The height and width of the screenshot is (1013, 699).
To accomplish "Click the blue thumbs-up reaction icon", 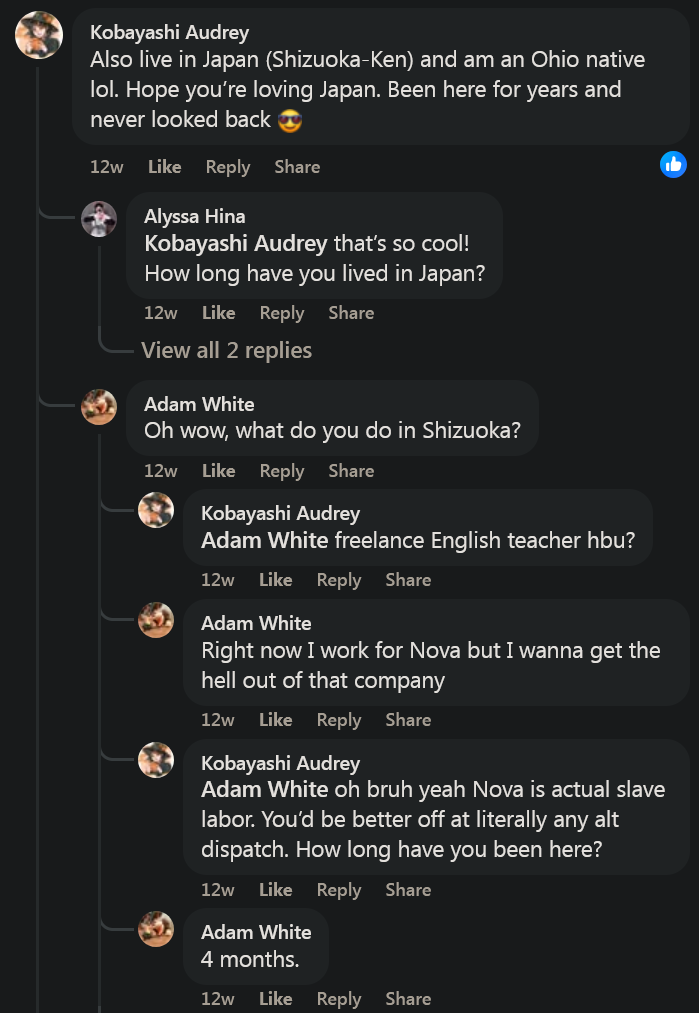I will tap(673, 165).
